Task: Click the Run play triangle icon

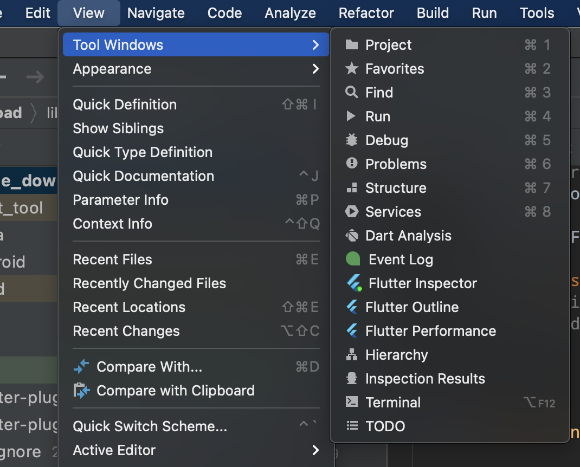Action: (351, 116)
